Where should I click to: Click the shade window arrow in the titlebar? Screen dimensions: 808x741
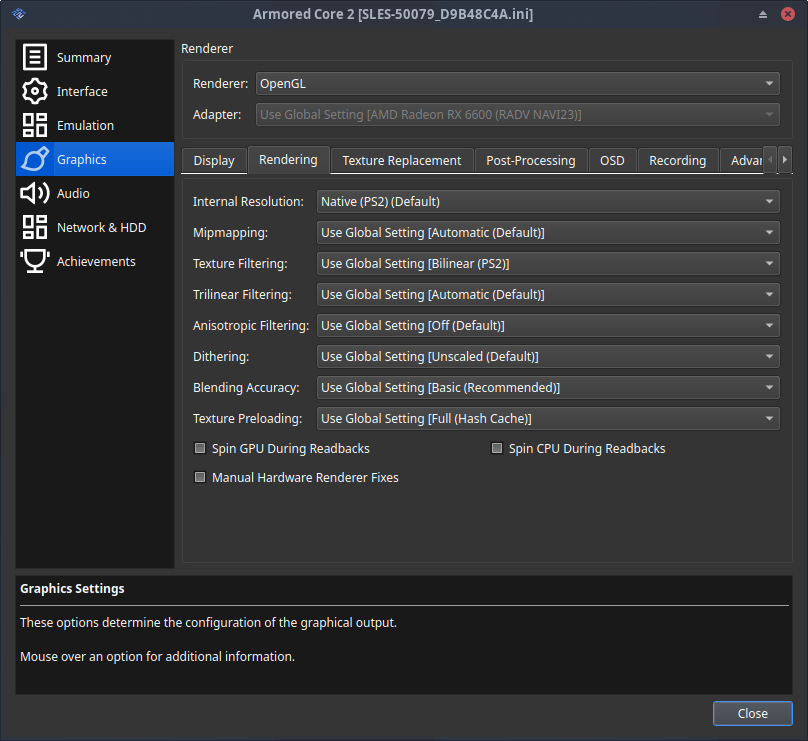point(761,14)
